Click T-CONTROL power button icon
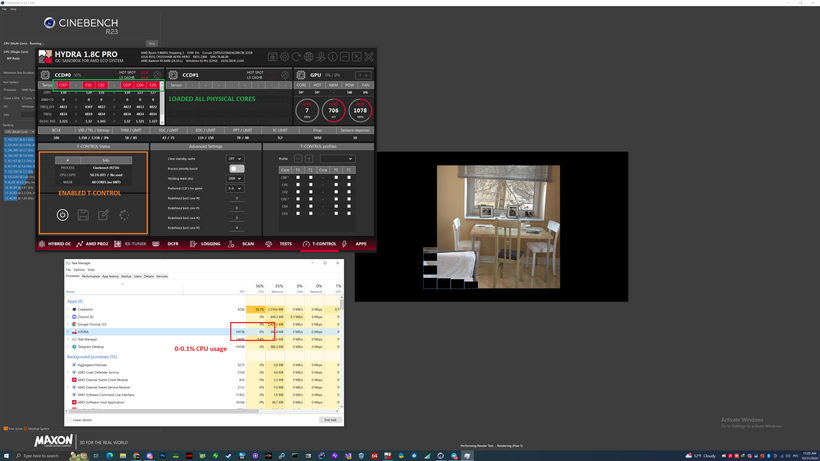This screenshot has width=820, height=461. pyautogui.click(x=62, y=215)
